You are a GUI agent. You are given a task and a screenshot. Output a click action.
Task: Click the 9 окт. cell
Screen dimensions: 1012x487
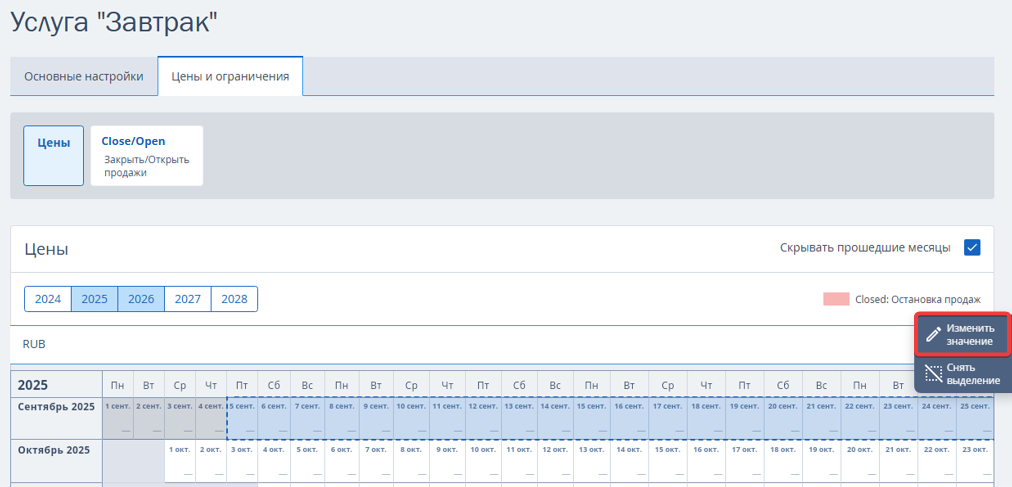[x=447, y=461]
